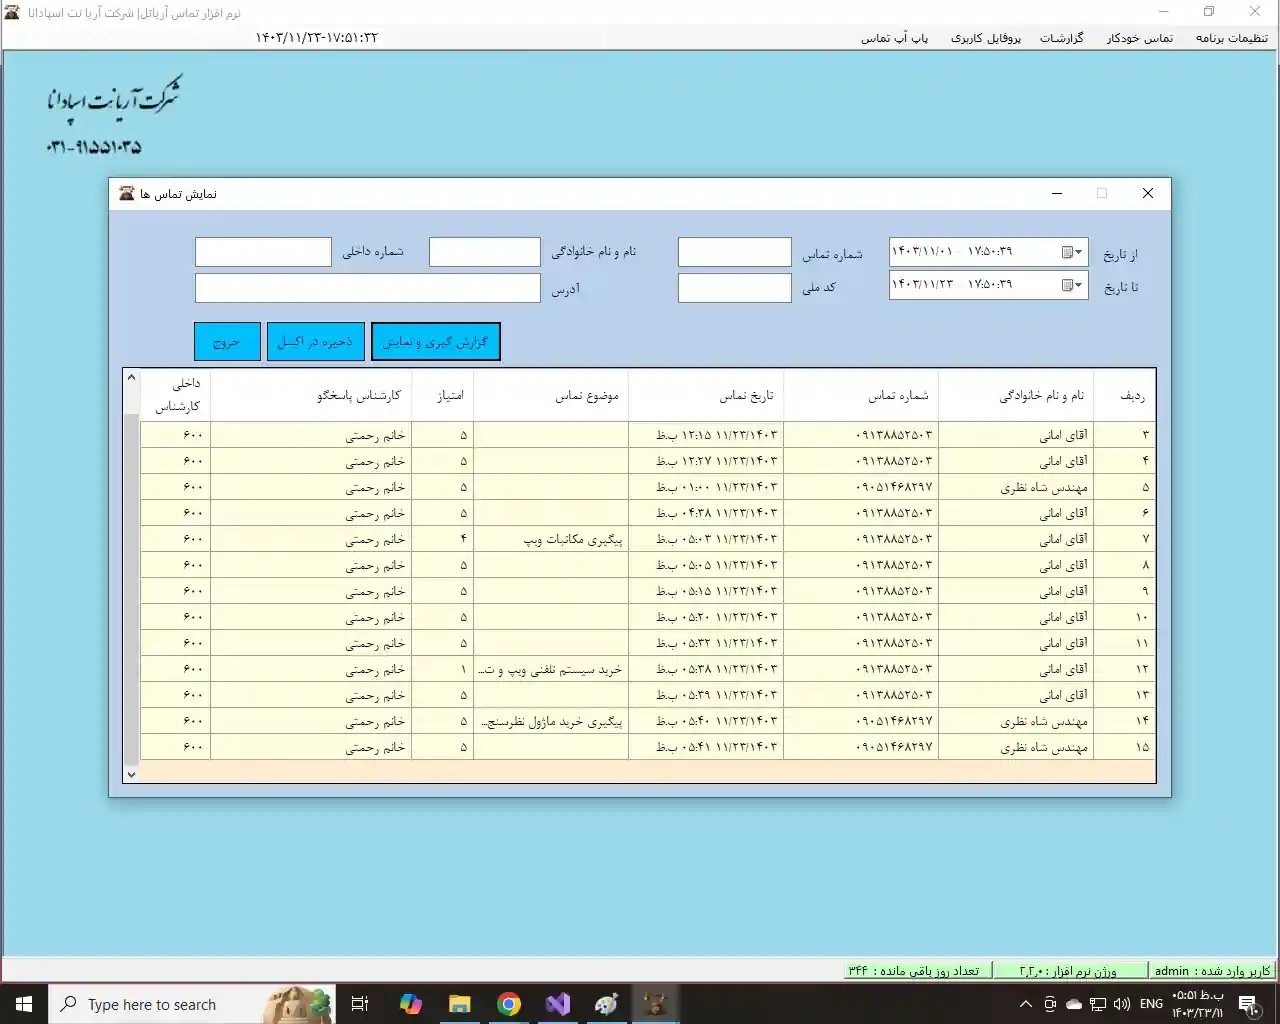Close the نمایش تماس ها window
This screenshot has height=1024, width=1280.
[x=1148, y=193]
